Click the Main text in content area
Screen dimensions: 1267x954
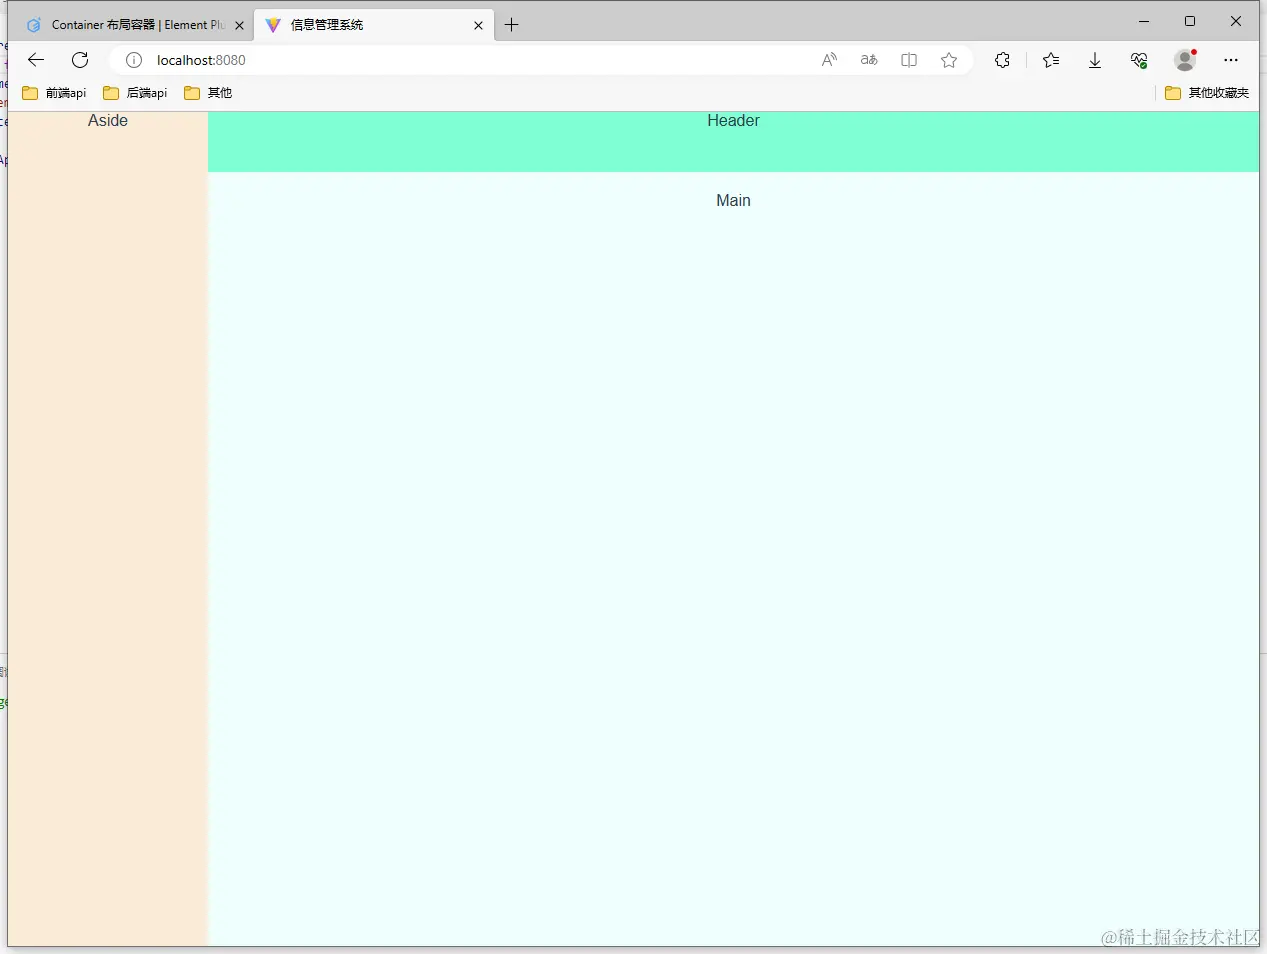click(x=733, y=201)
